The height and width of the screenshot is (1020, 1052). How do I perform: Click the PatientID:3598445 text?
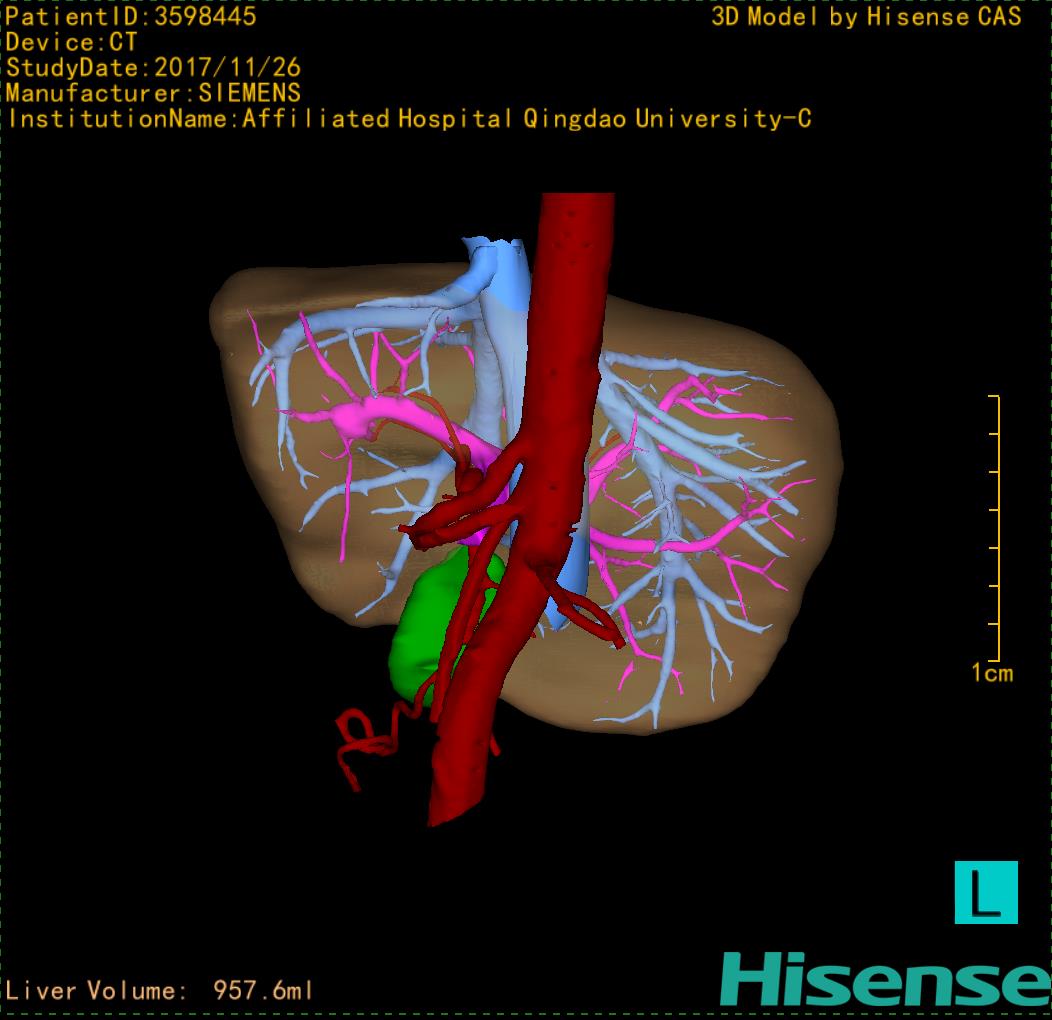131,16
